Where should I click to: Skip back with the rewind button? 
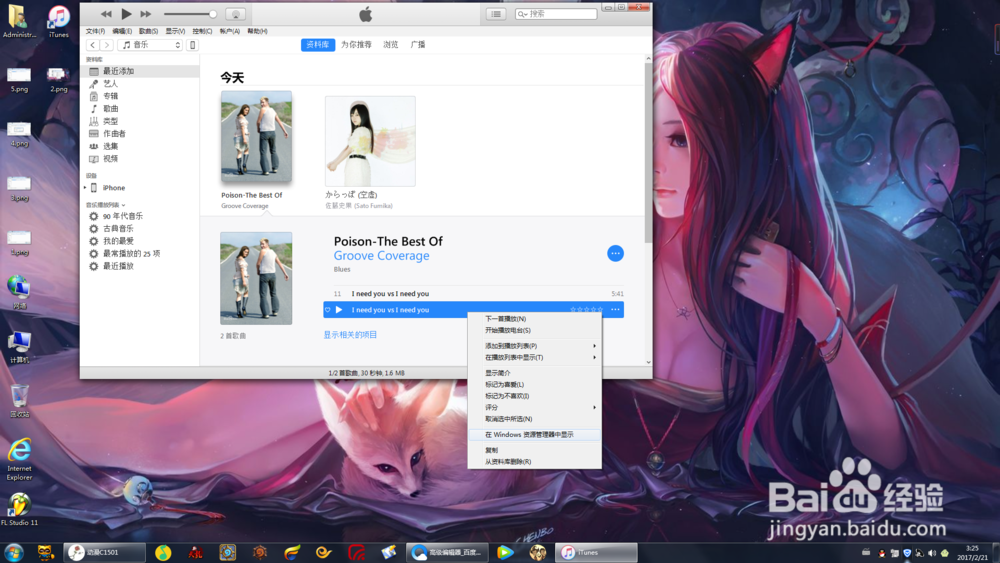tap(106, 14)
